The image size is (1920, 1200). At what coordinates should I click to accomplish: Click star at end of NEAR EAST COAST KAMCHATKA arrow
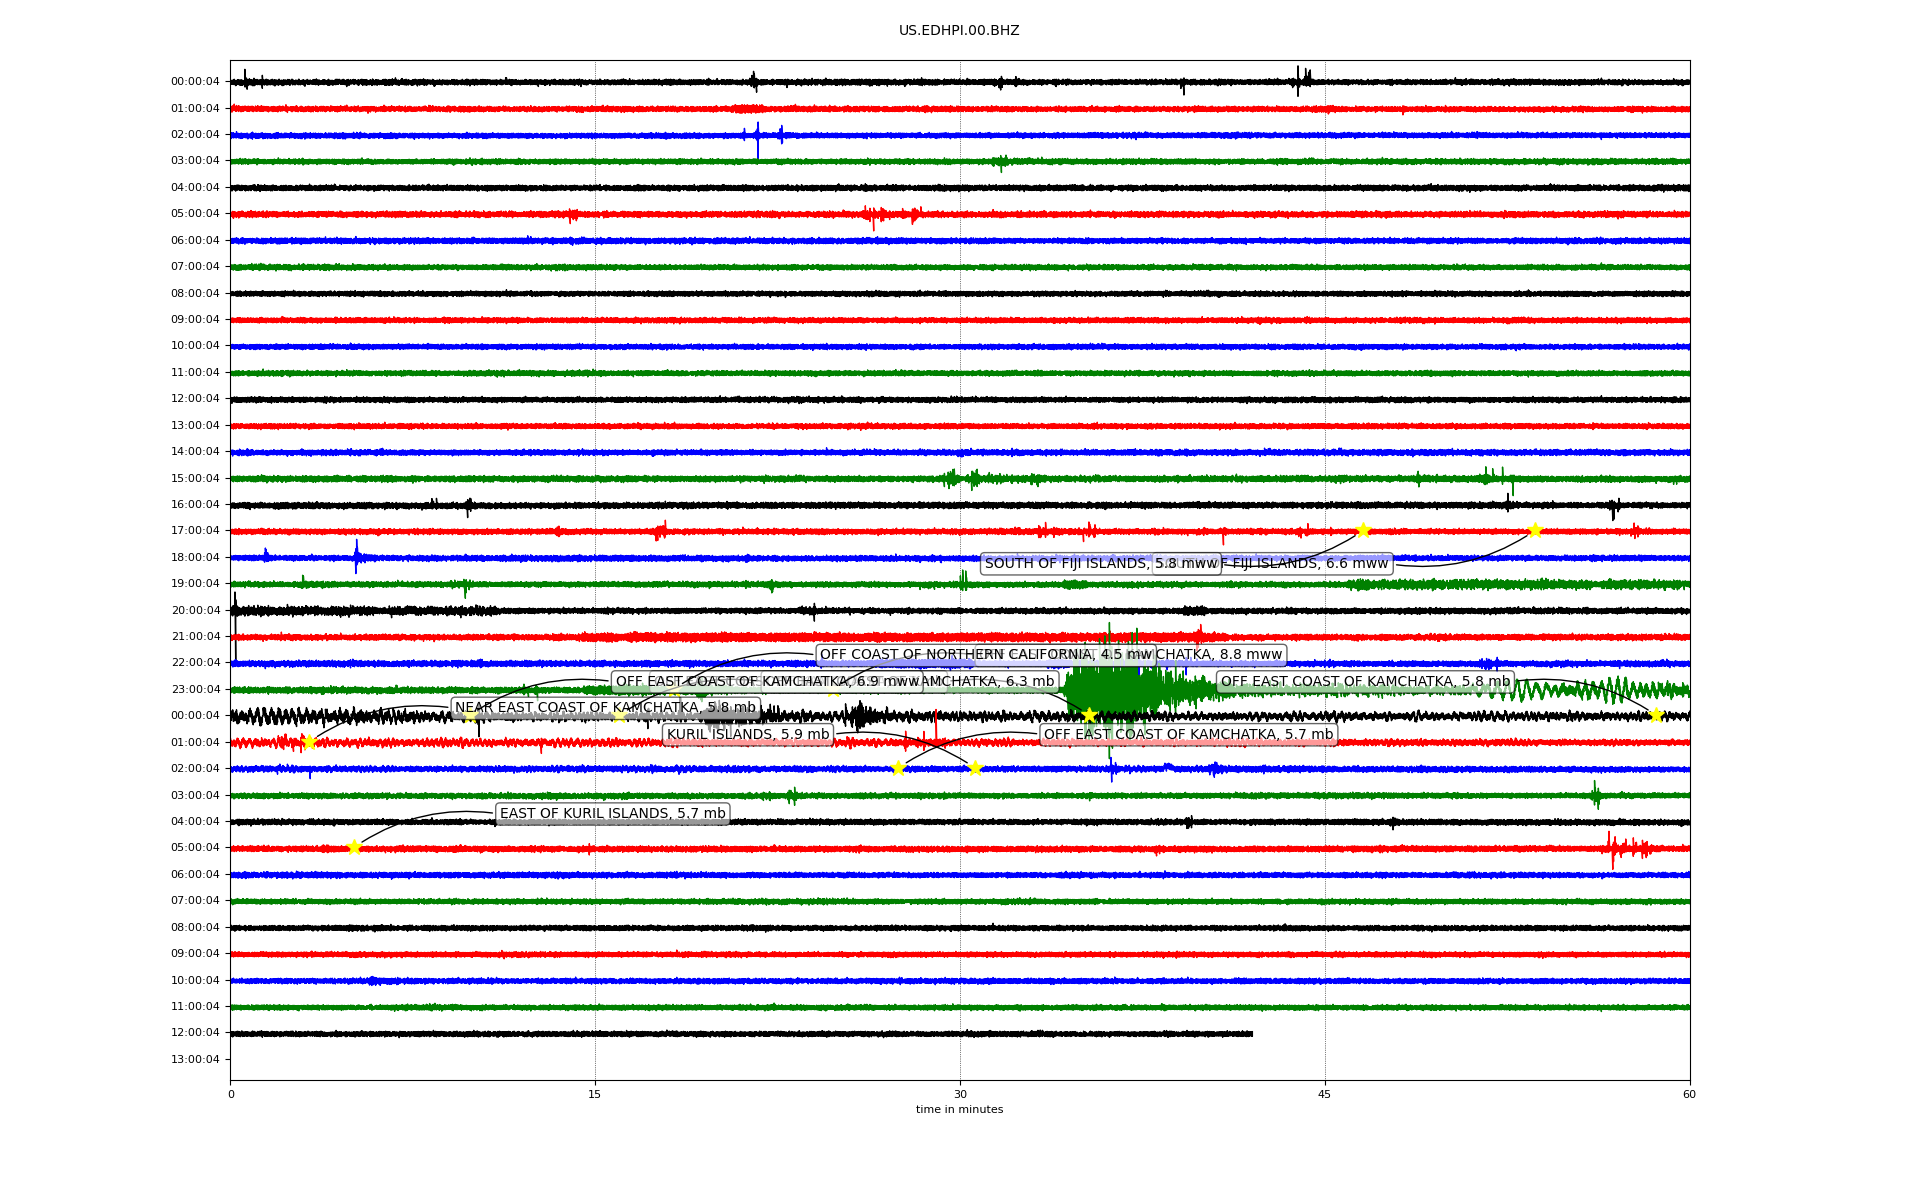[x=309, y=742]
